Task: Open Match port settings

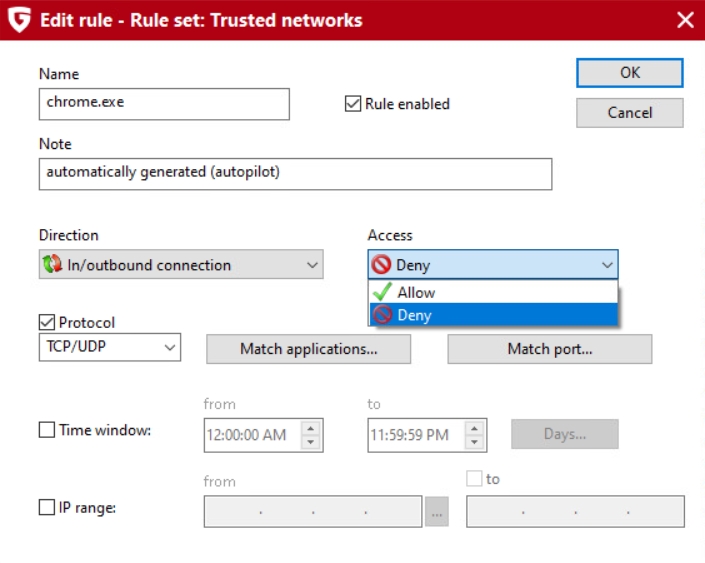Action: (x=549, y=349)
